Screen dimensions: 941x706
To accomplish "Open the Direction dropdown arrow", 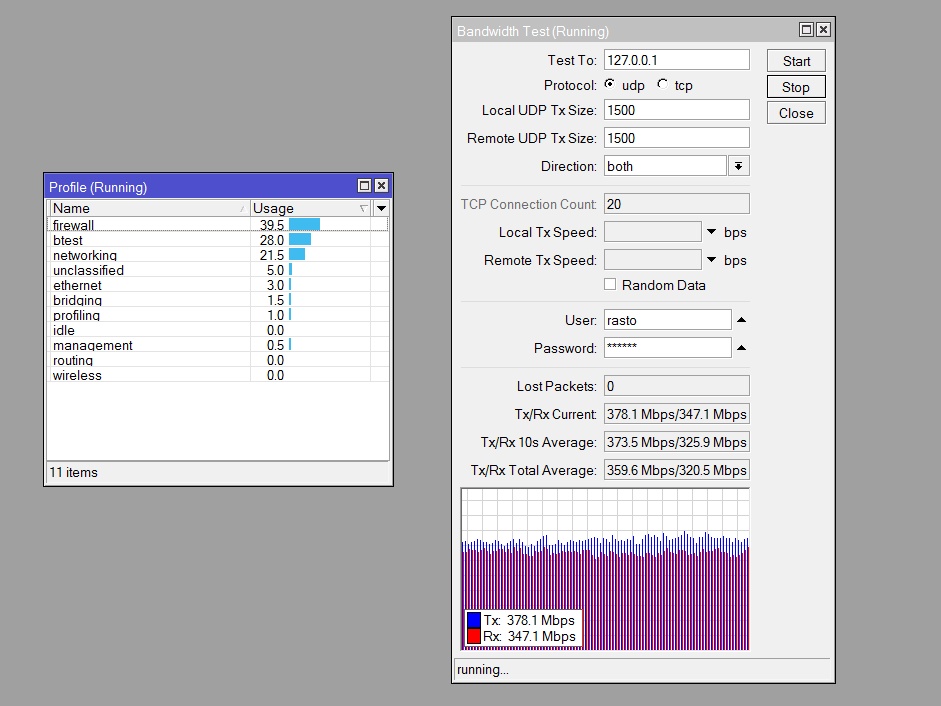I will 739,166.
